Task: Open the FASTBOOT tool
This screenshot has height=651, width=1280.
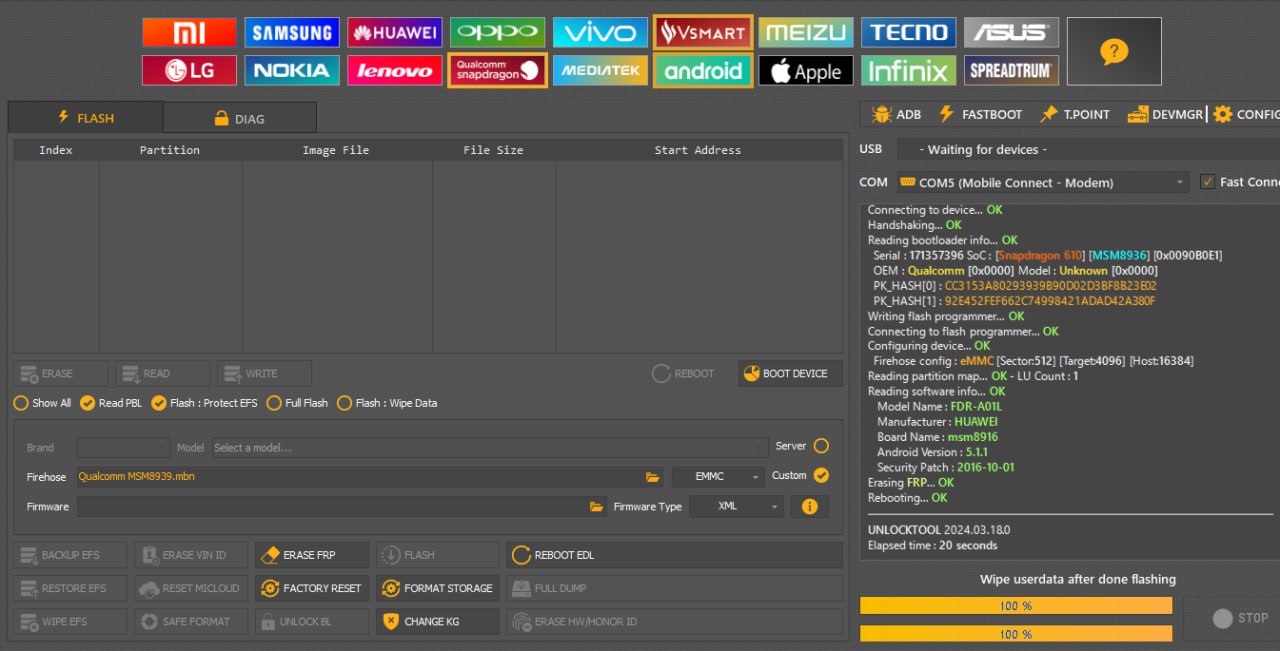Action: (979, 114)
